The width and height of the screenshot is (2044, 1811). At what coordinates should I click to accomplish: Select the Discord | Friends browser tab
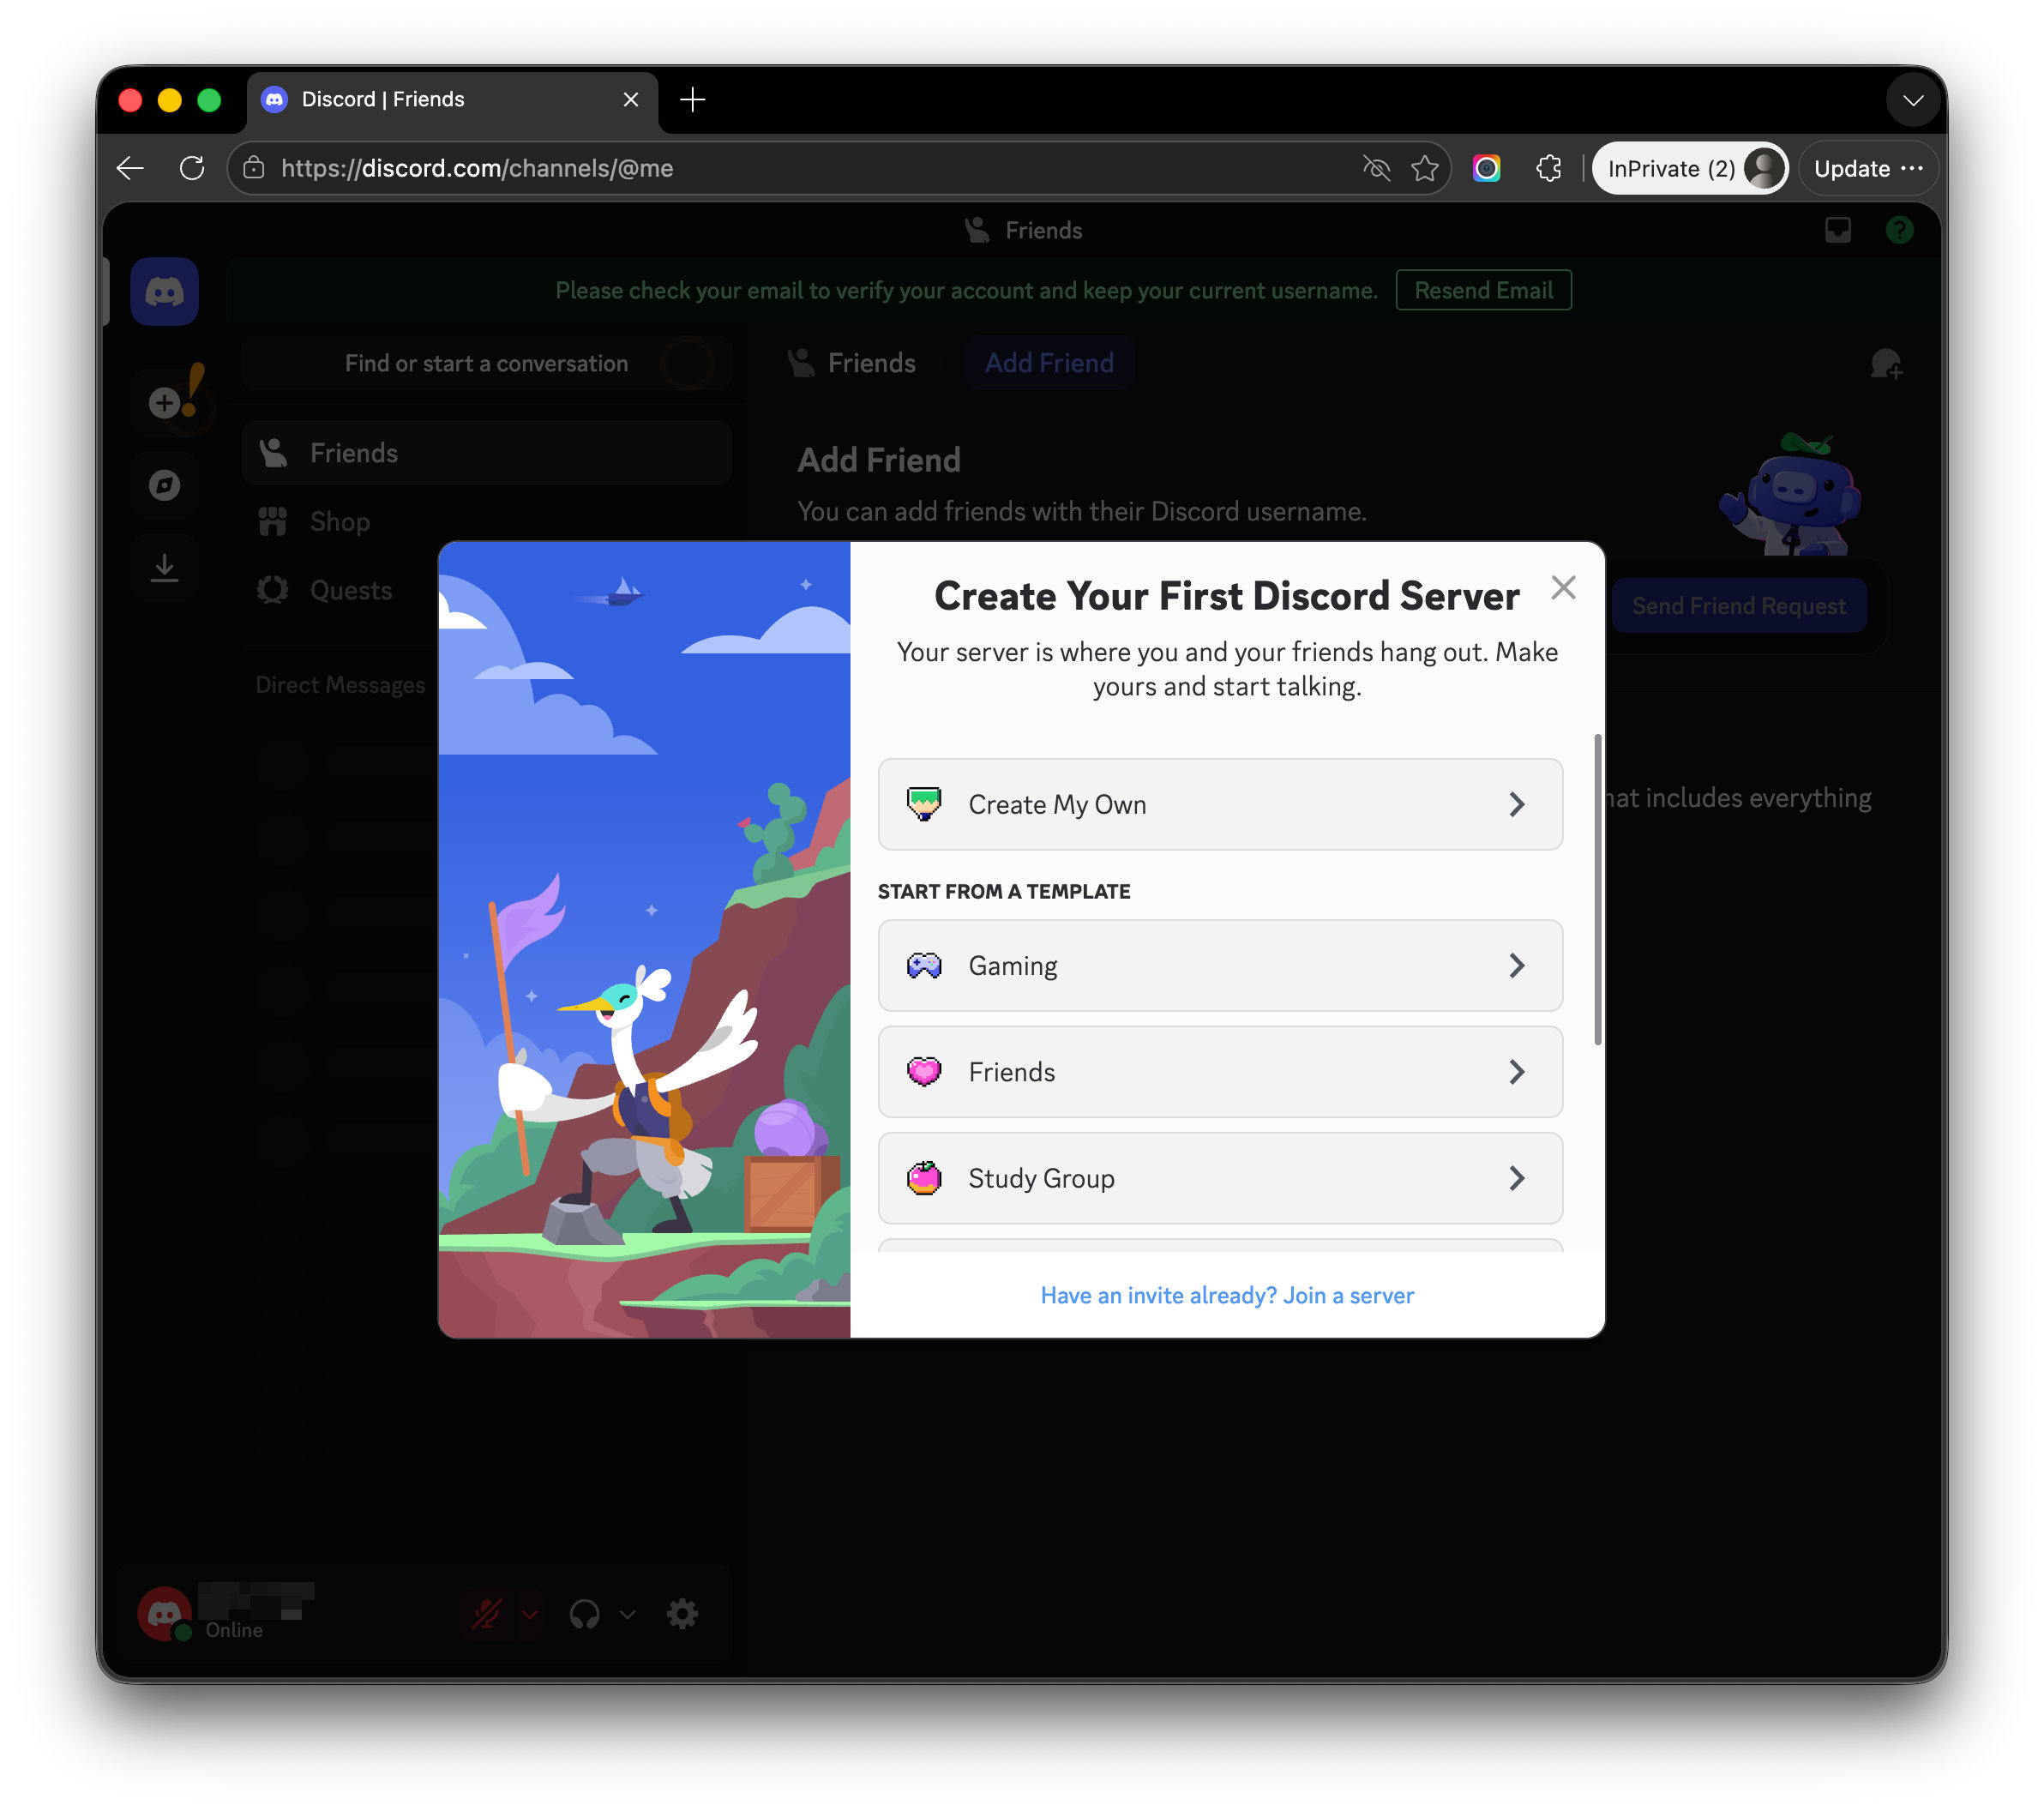pyautogui.click(x=452, y=100)
